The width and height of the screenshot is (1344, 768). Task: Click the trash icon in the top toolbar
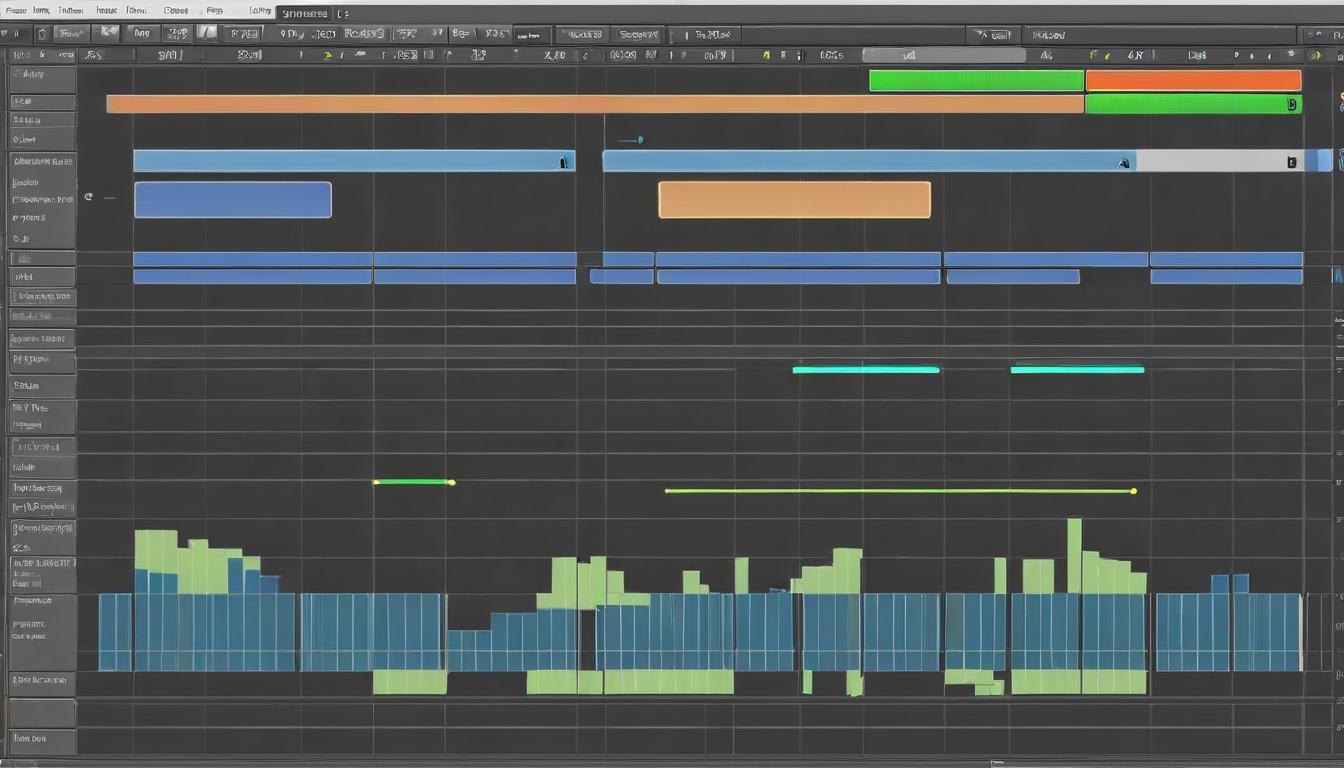(42, 34)
